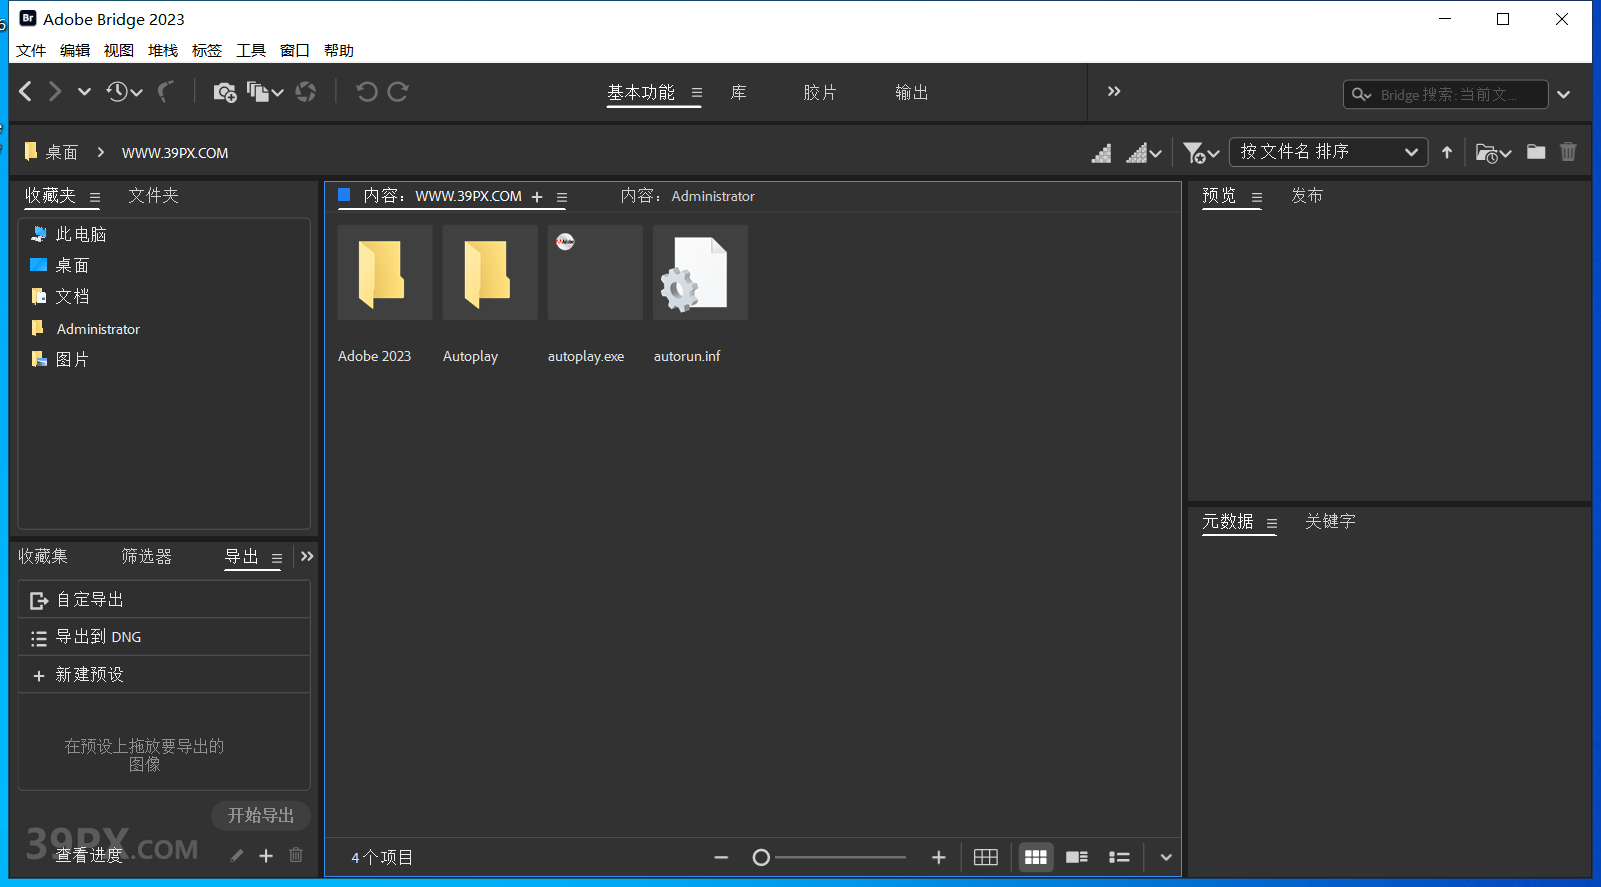Select the autoplay.exe thumbnail
The image size is (1601, 887).
(595, 272)
